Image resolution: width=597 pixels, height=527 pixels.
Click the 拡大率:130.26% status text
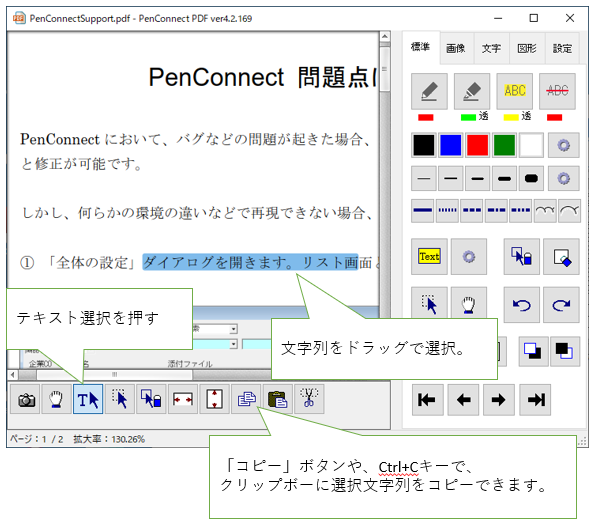109,439
